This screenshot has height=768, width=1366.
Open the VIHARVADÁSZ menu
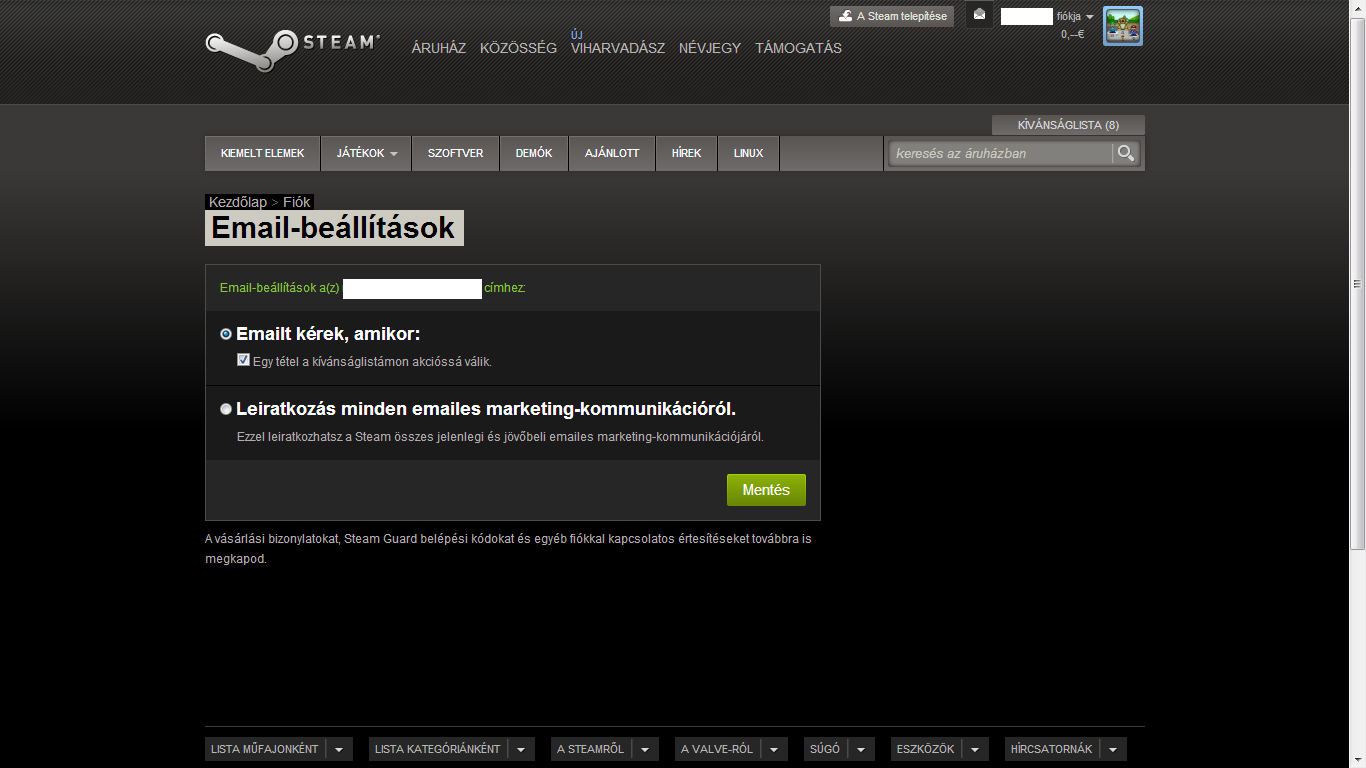[618, 48]
